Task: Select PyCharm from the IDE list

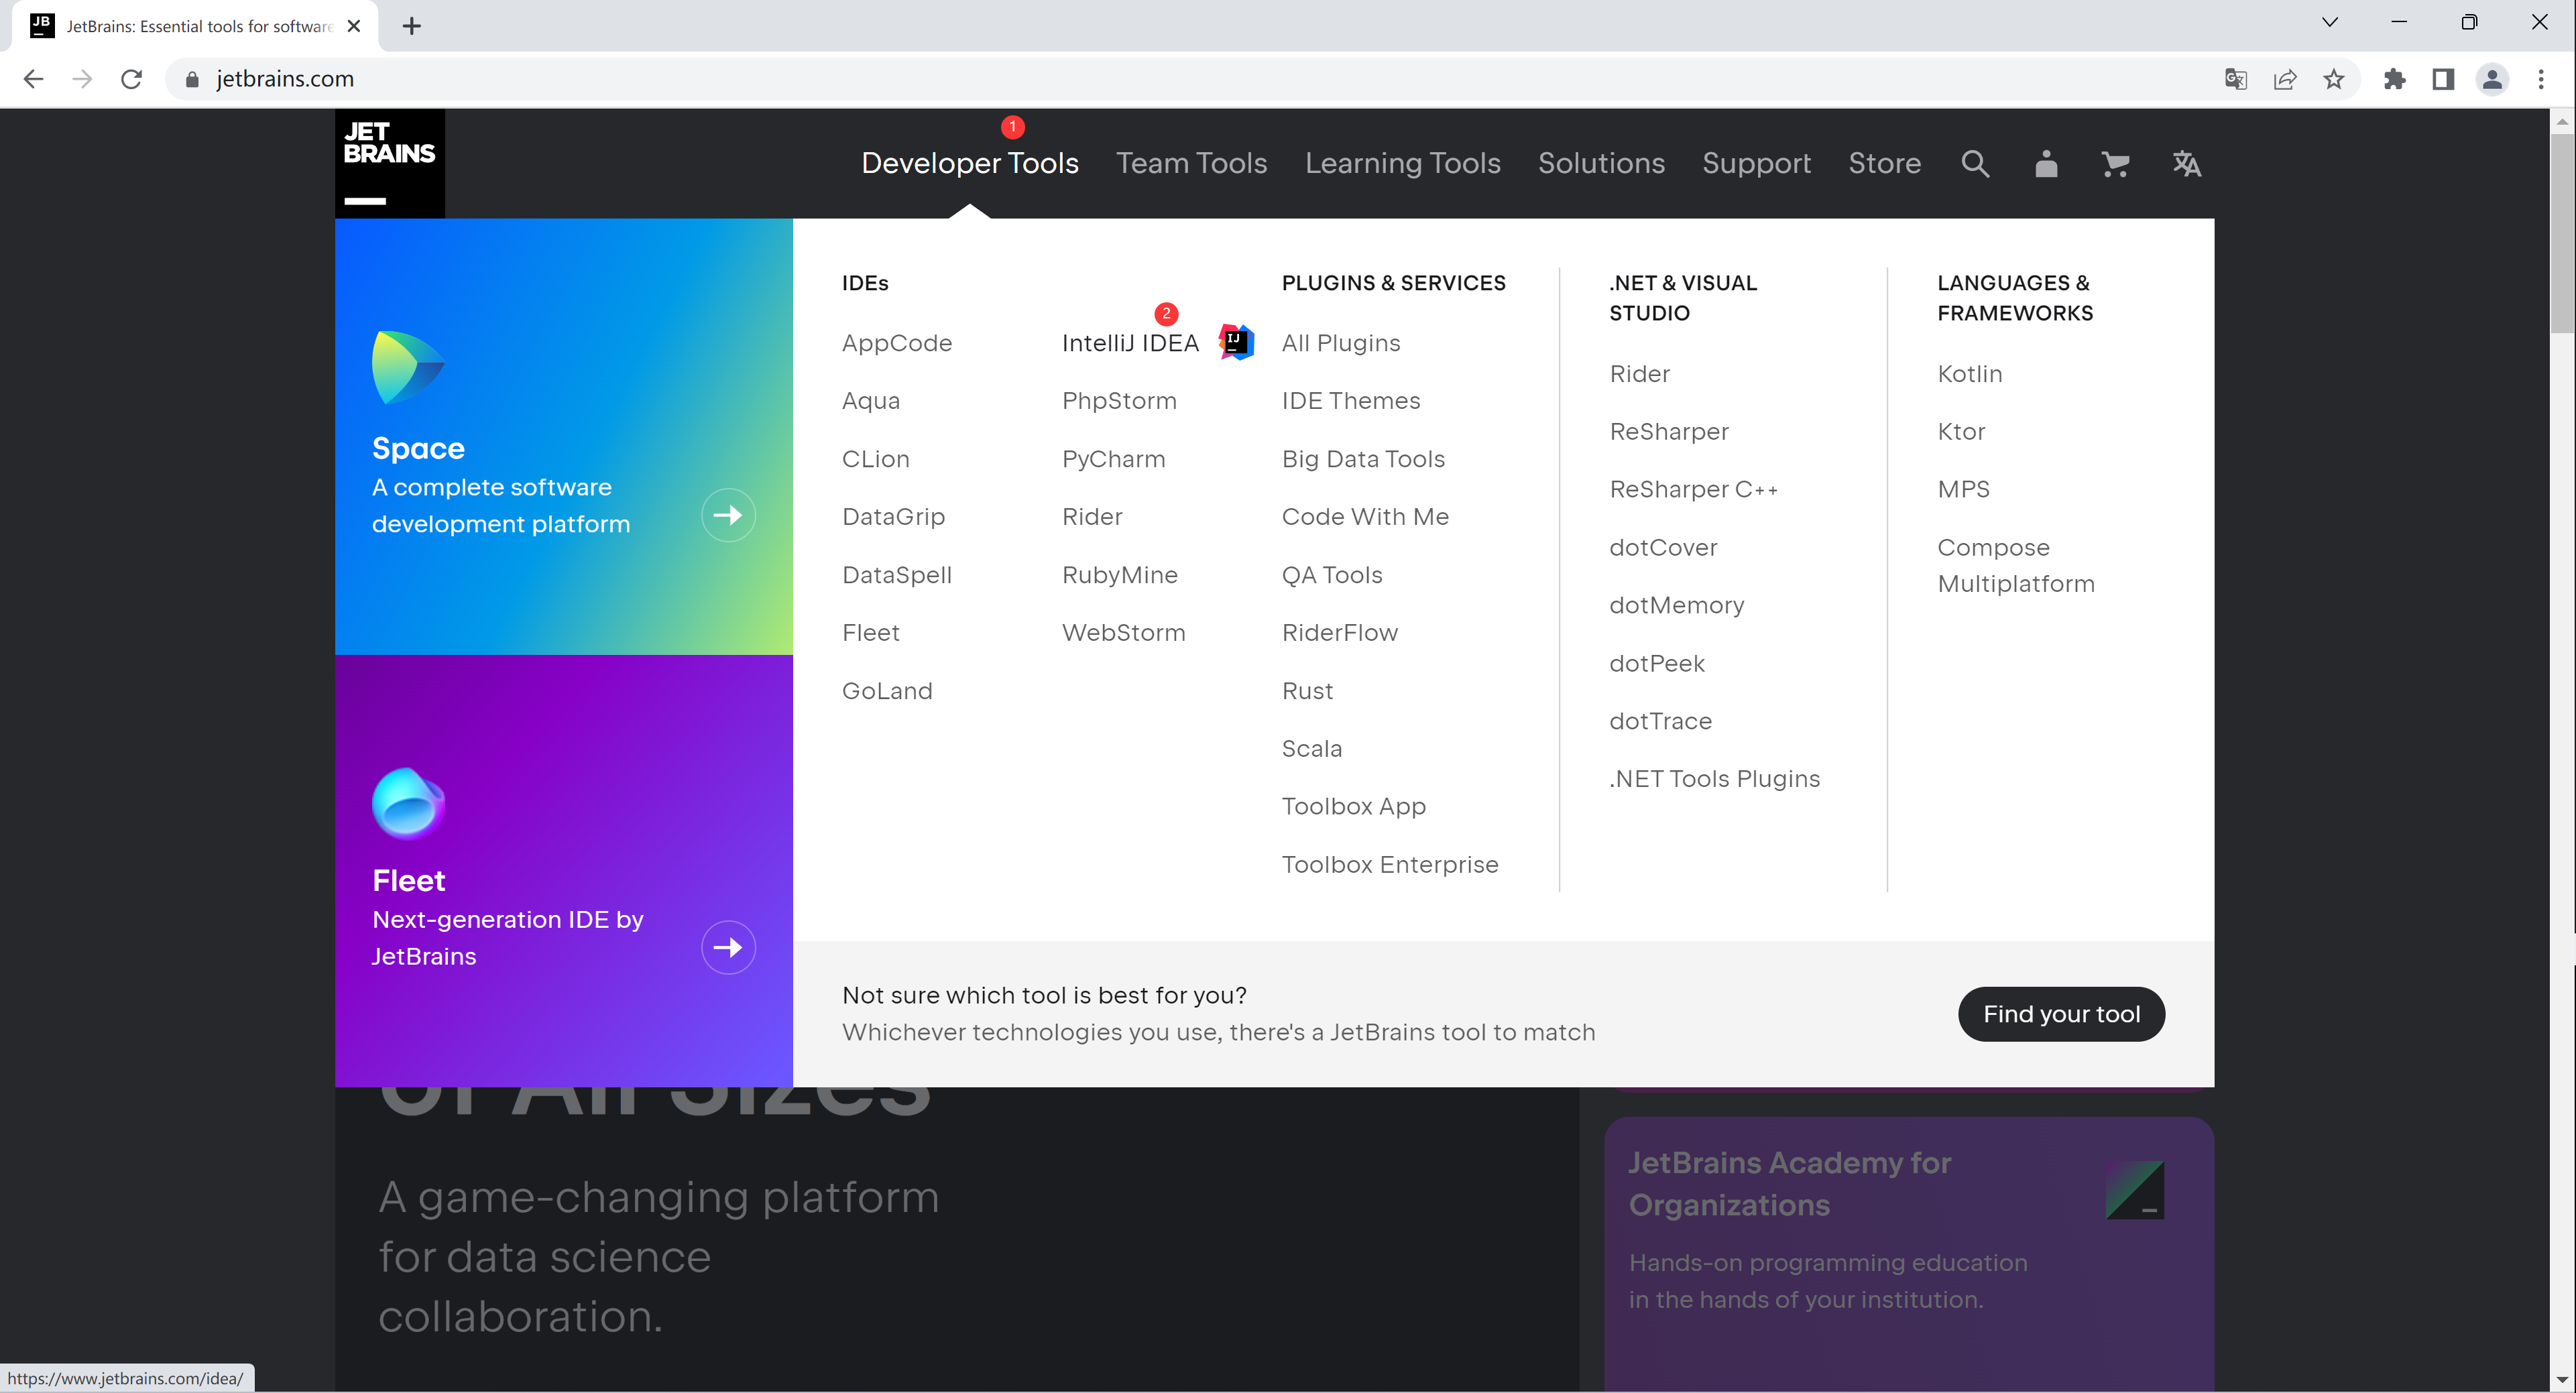Action: 1113,459
